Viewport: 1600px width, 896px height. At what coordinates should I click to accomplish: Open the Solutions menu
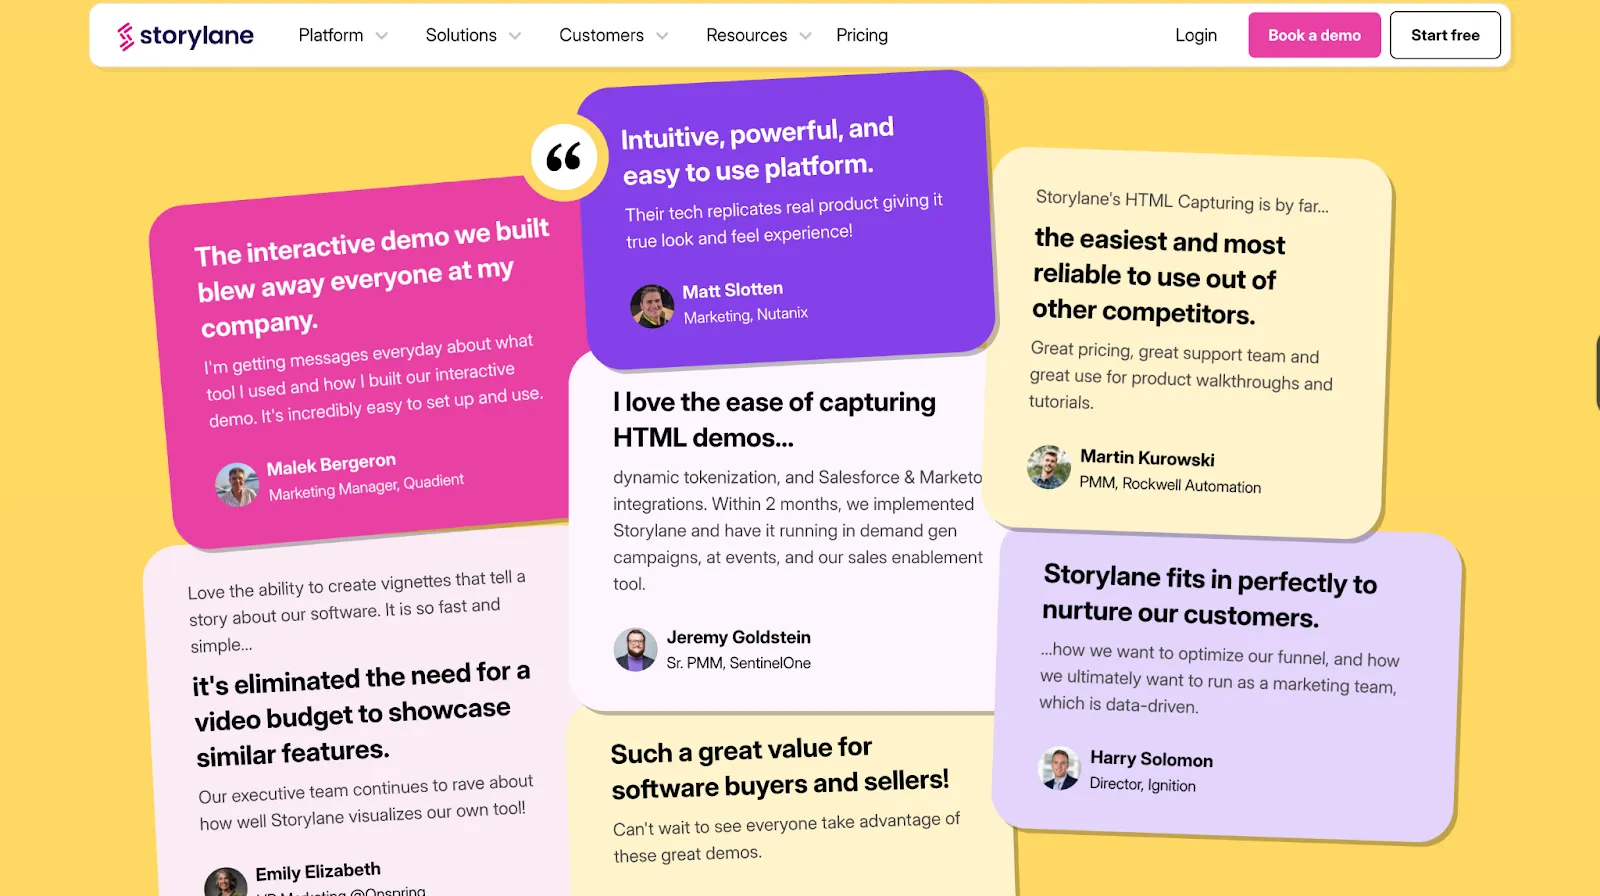coord(461,35)
